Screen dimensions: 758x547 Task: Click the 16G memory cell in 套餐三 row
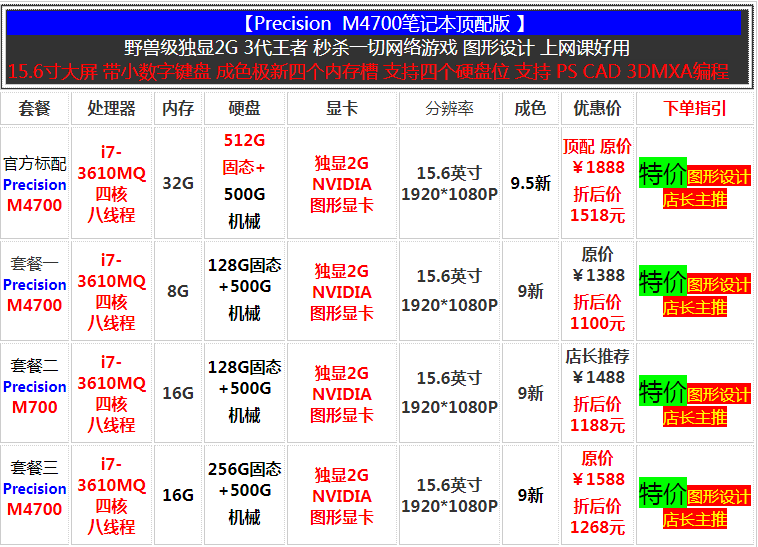pyautogui.click(x=178, y=495)
